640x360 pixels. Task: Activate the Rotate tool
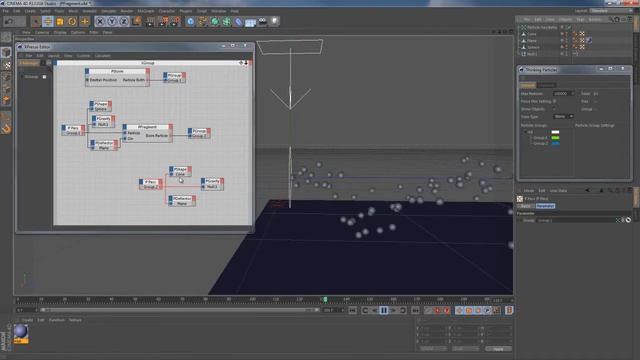coord(72,21)
